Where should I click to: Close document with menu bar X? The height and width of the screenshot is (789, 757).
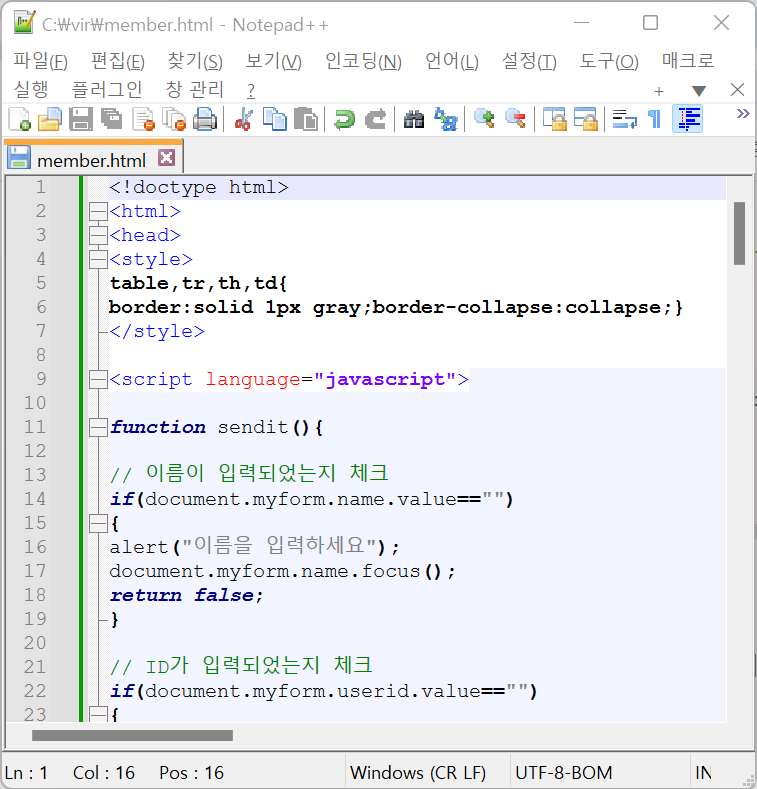click(x=737, y=90)
